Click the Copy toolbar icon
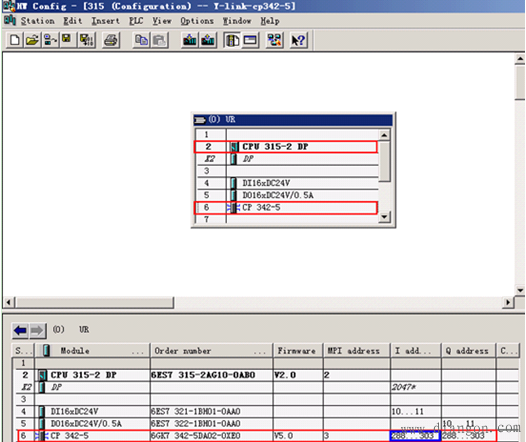 (x=141, y=40)
